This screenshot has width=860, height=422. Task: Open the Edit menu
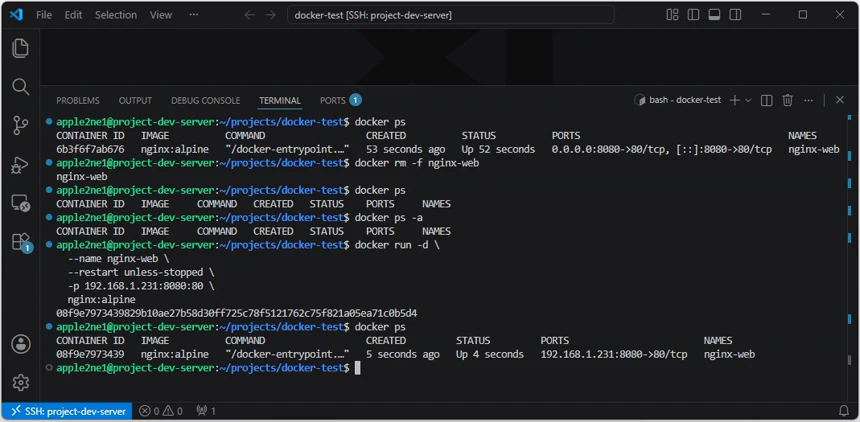(x=73, y=15)
